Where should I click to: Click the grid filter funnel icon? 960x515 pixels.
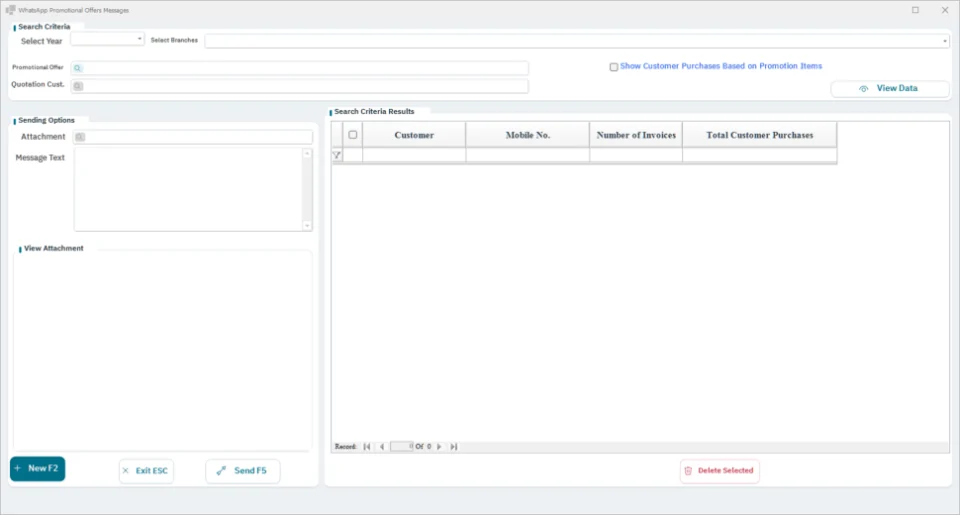pos(337,156)
